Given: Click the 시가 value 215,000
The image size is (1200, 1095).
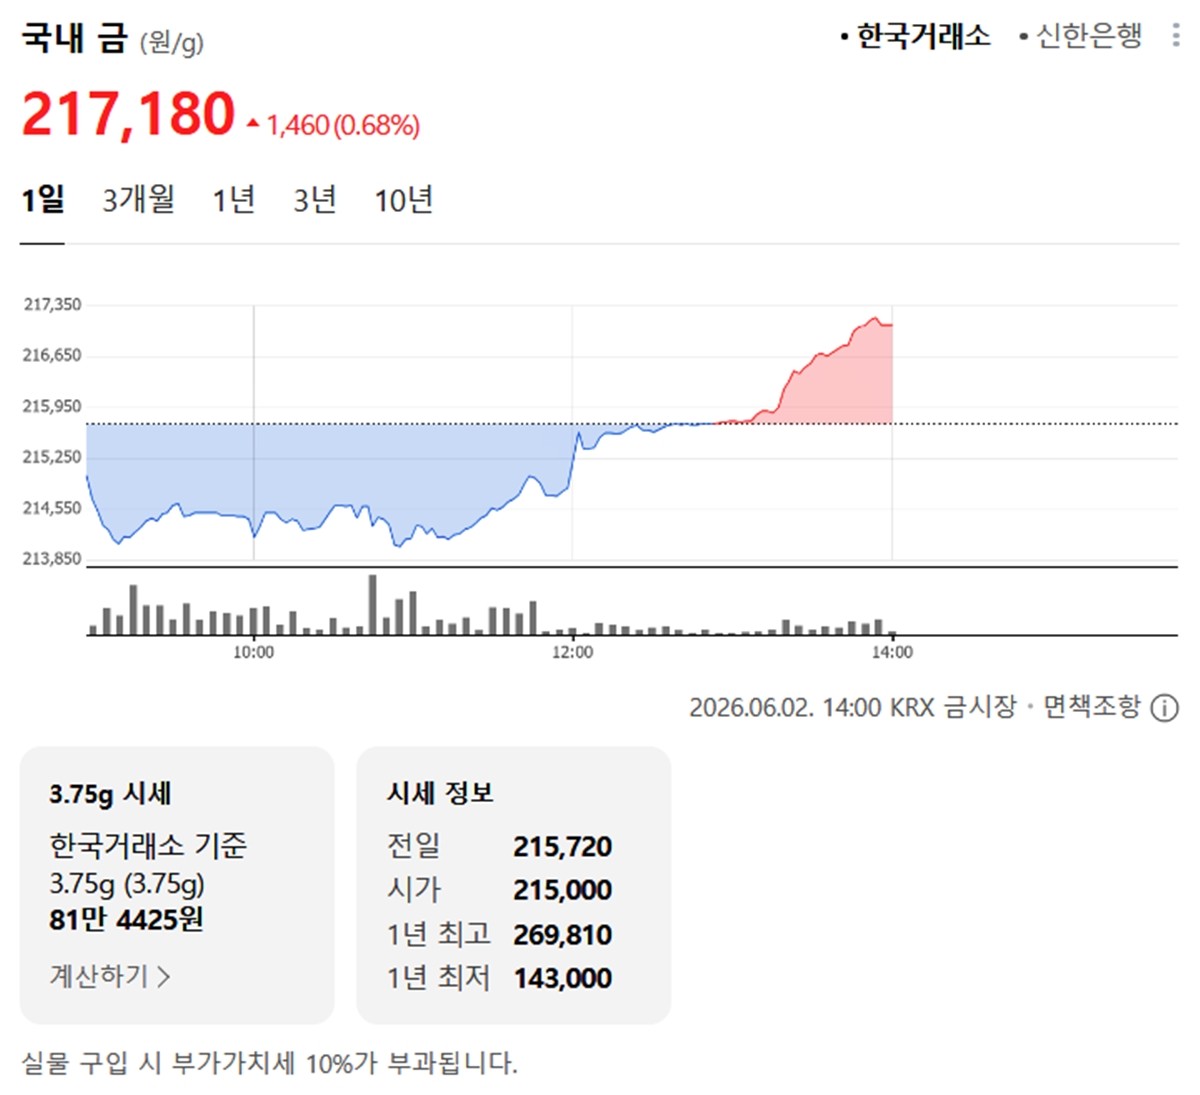Looking at the screenshot, I should pos(562,890).
